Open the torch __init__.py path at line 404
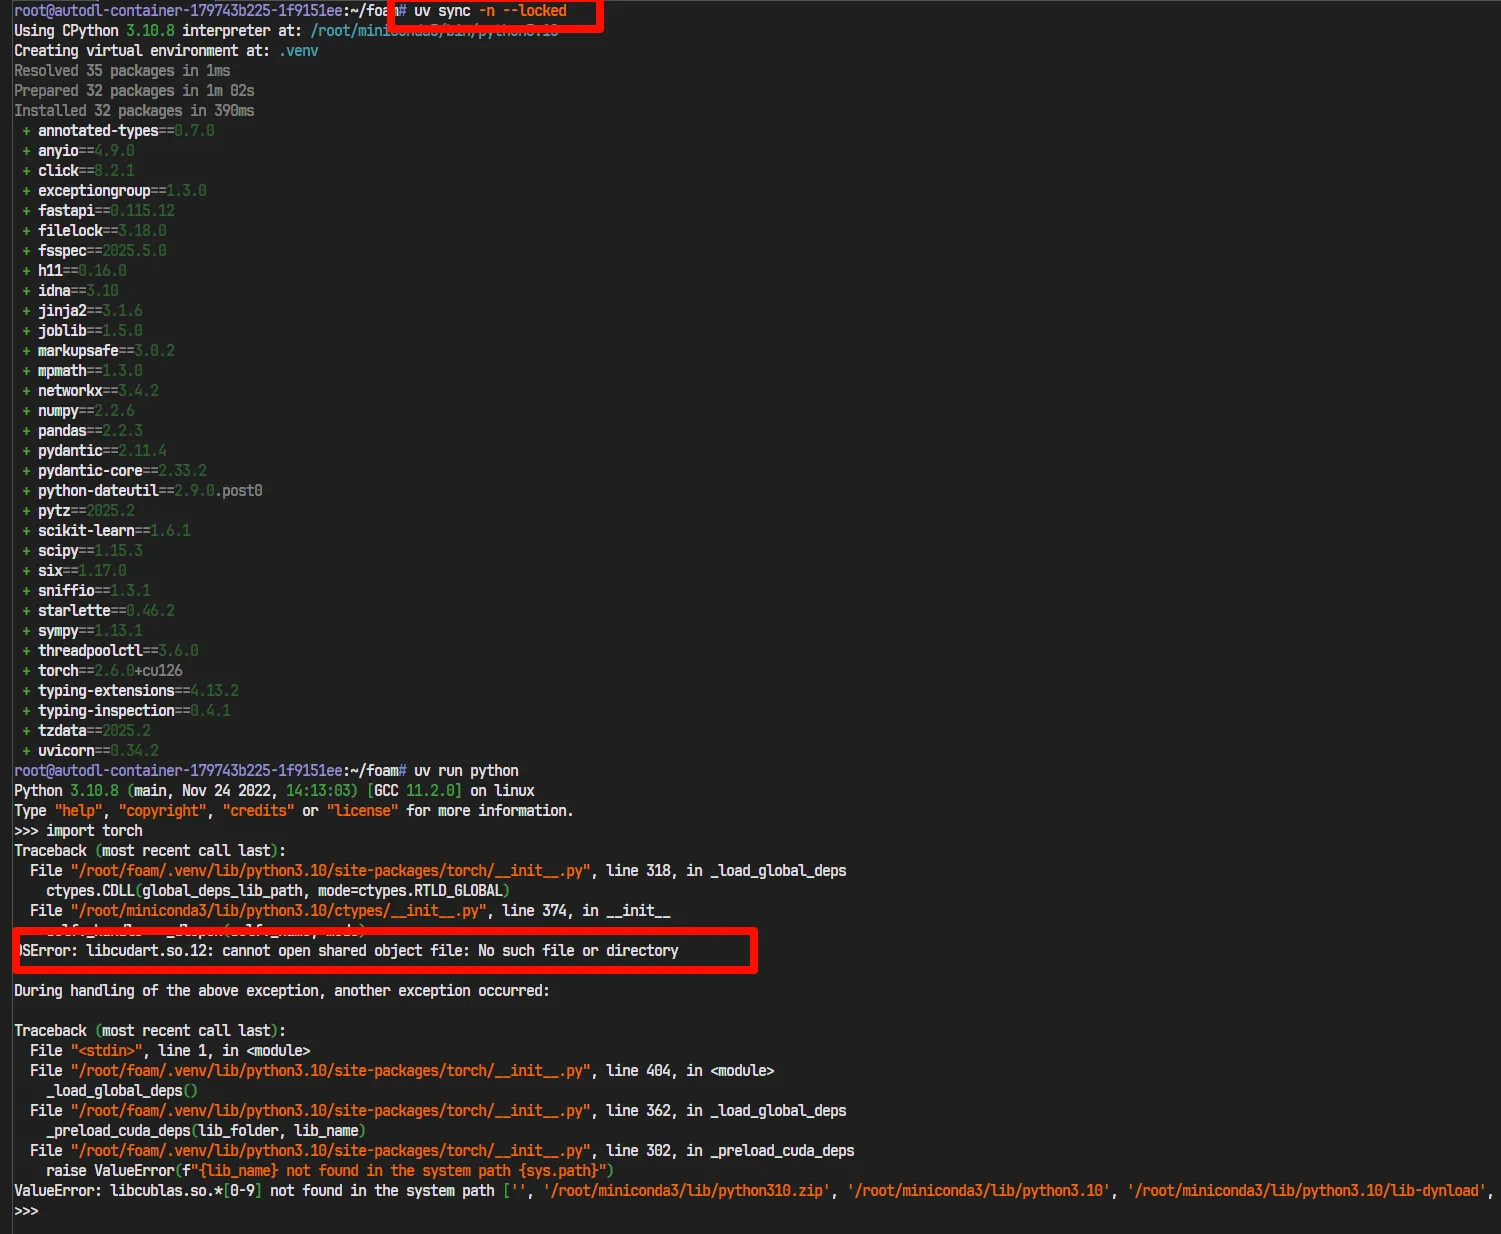 [x=330, y=1071]
